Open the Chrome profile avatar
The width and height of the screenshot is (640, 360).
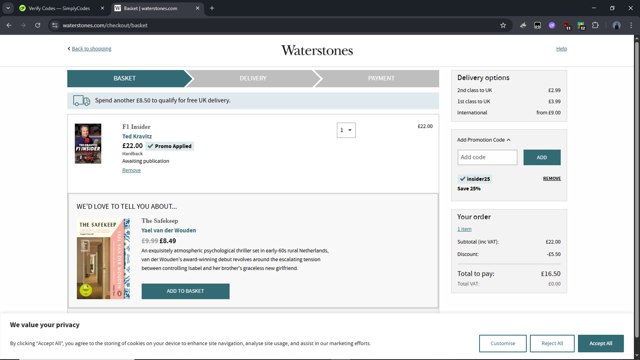(x=616, y=25)
